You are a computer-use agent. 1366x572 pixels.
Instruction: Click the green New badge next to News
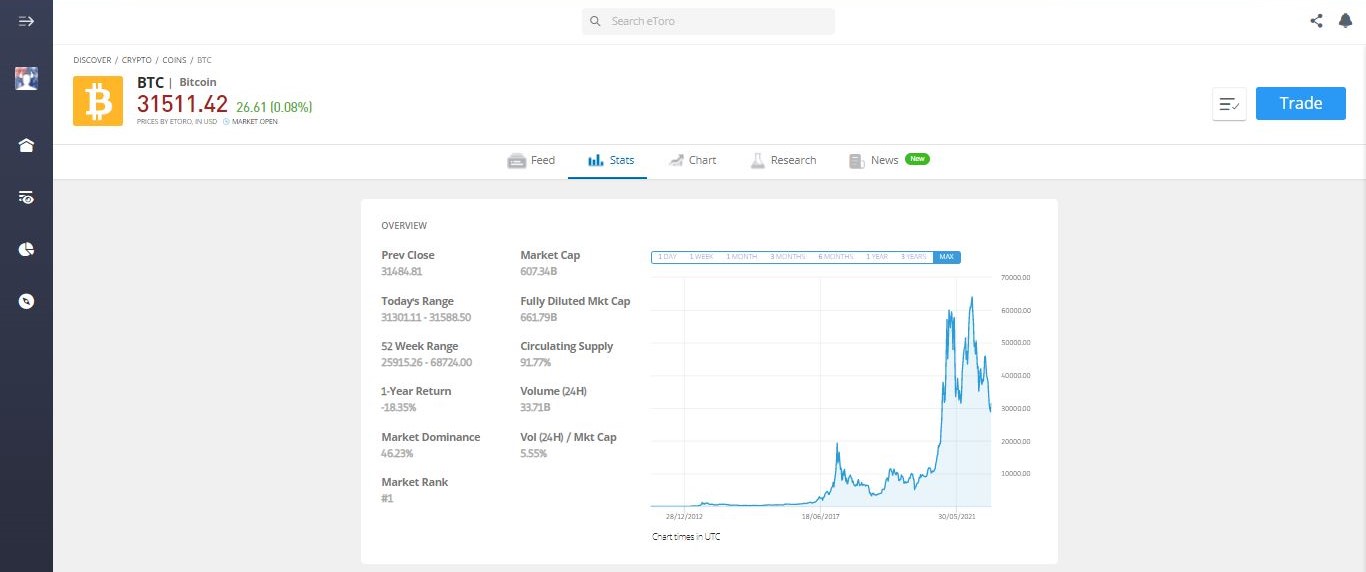[917, 158]
